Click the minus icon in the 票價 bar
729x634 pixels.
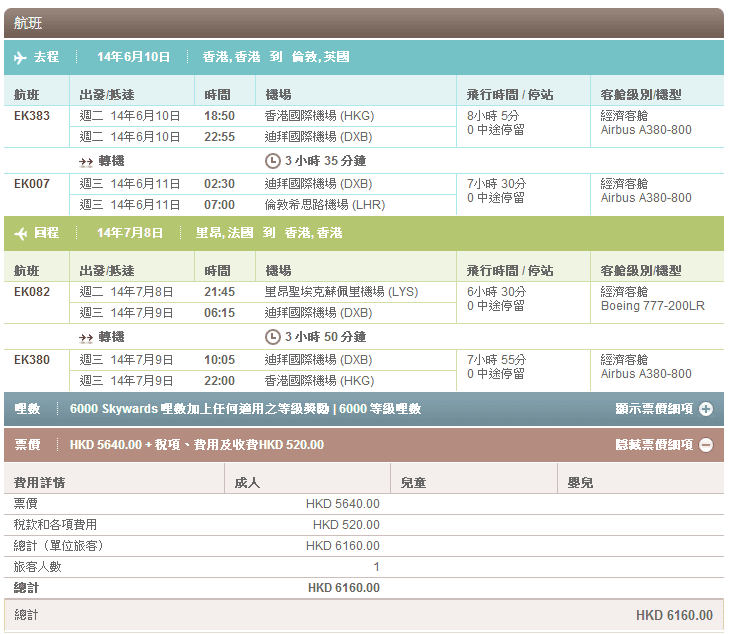(x=706, y=445)
